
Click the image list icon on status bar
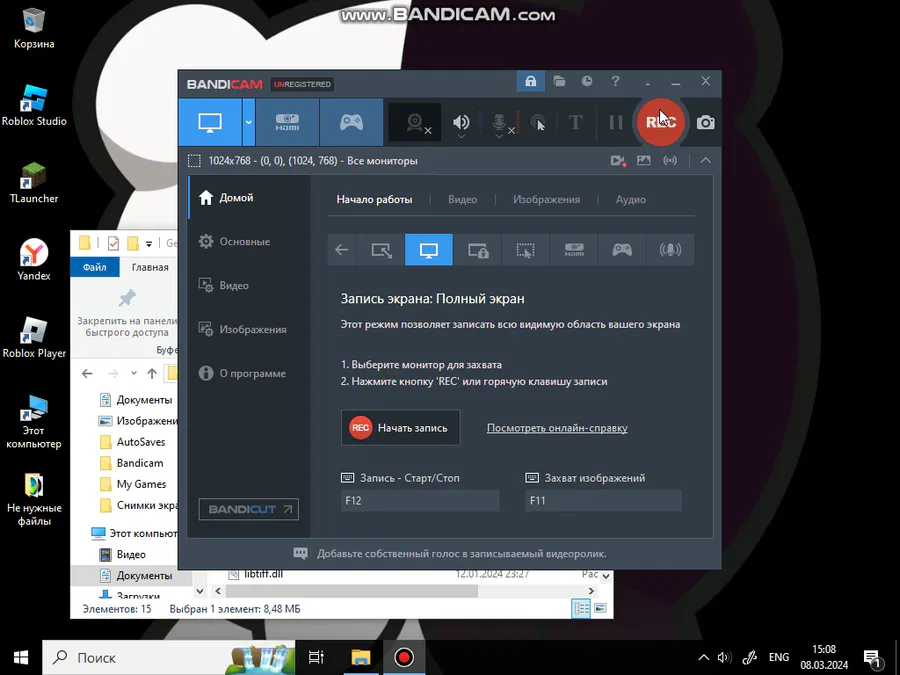tap(643, 161)
